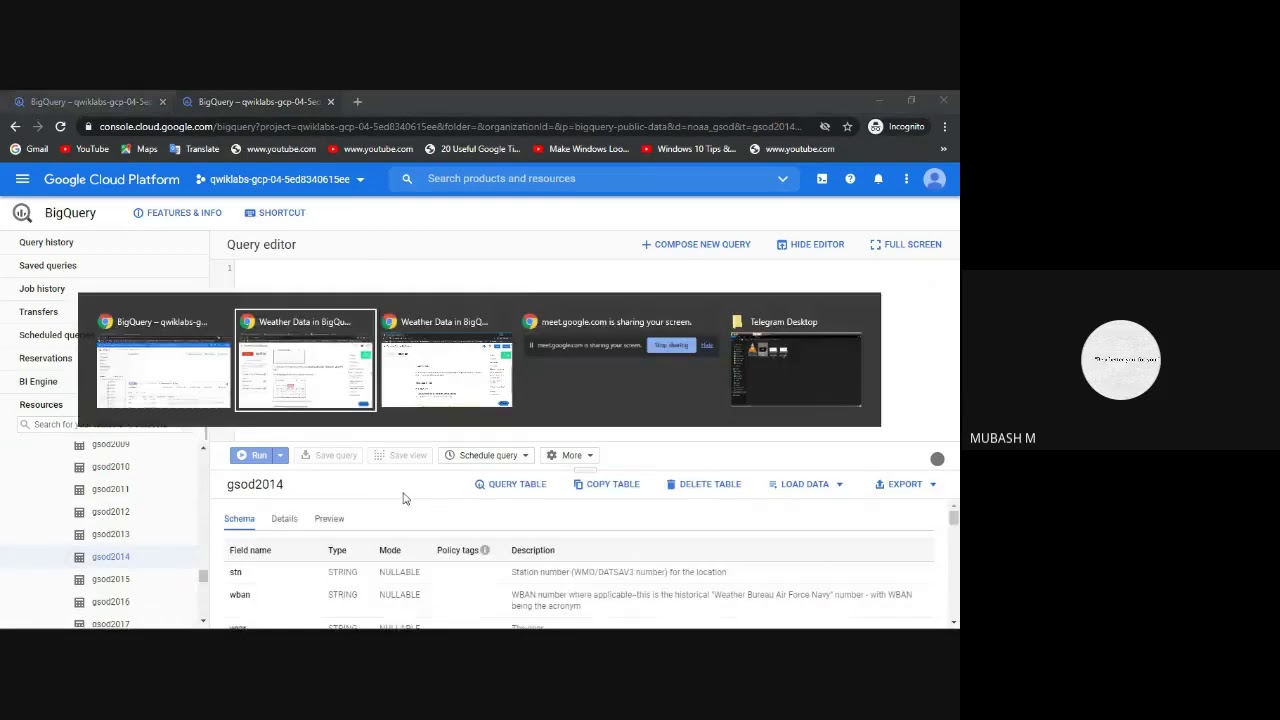Click the Chrome address bar URL
This screenshot has width=1280, height=720.
pyautogui.click(x=450, y=126)
